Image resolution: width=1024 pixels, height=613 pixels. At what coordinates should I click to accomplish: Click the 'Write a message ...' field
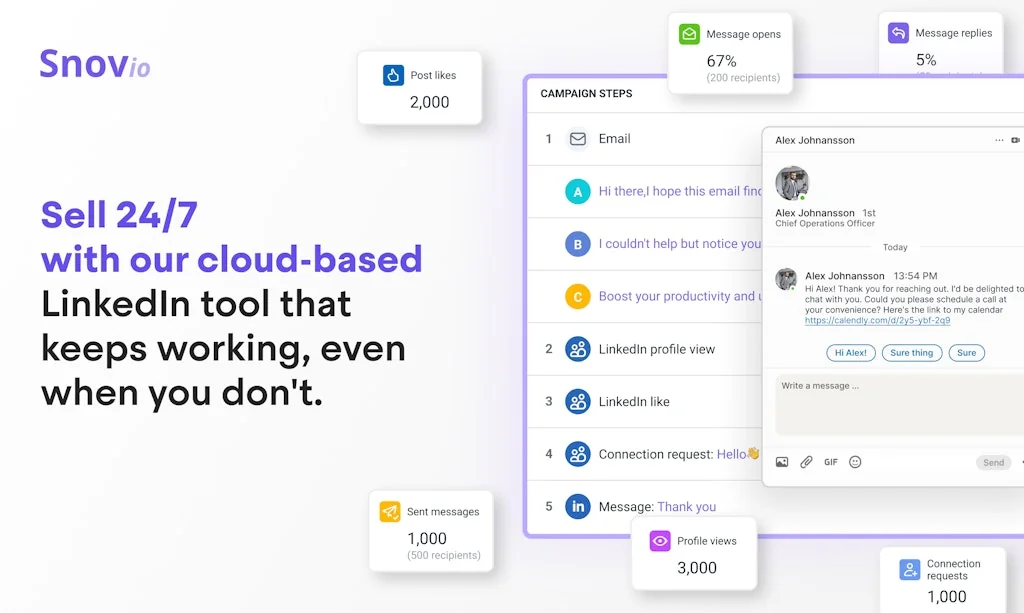point(899,405)
